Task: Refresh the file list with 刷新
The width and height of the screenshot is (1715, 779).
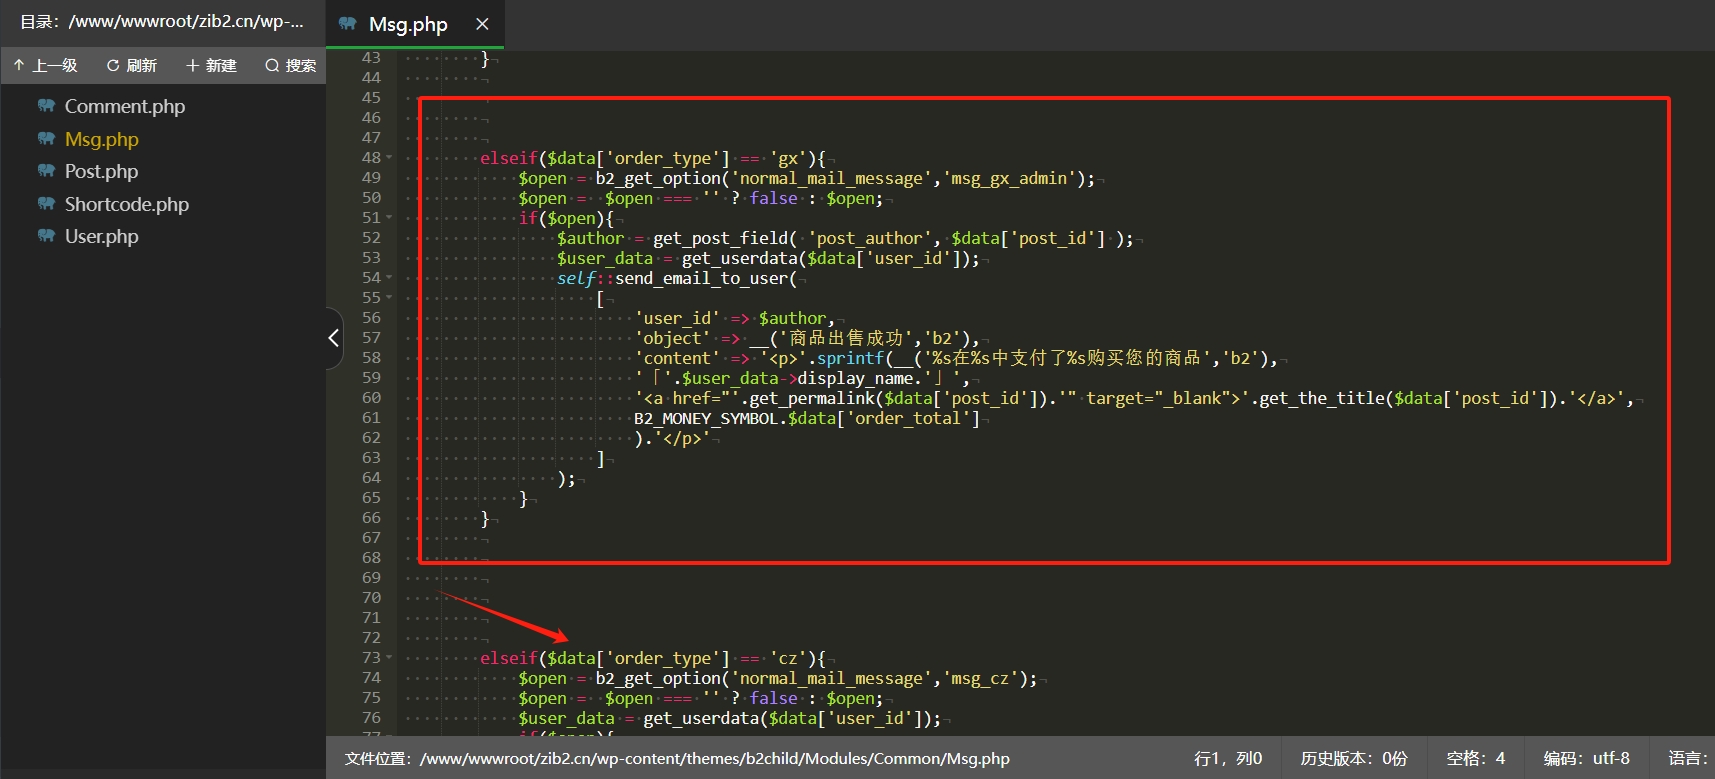Action: tap(132, 66)
